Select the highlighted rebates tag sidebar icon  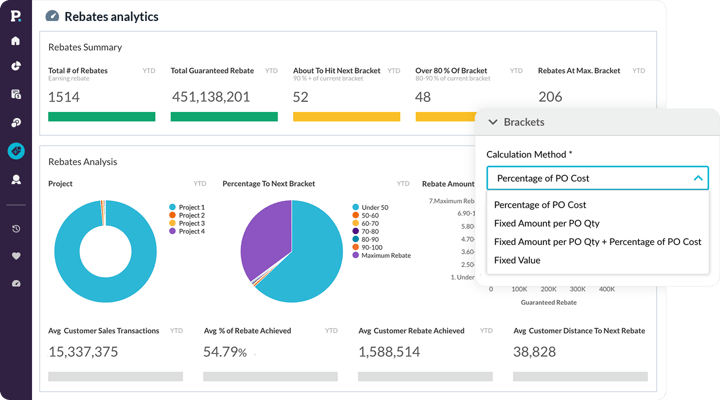[x=16, y=151]
